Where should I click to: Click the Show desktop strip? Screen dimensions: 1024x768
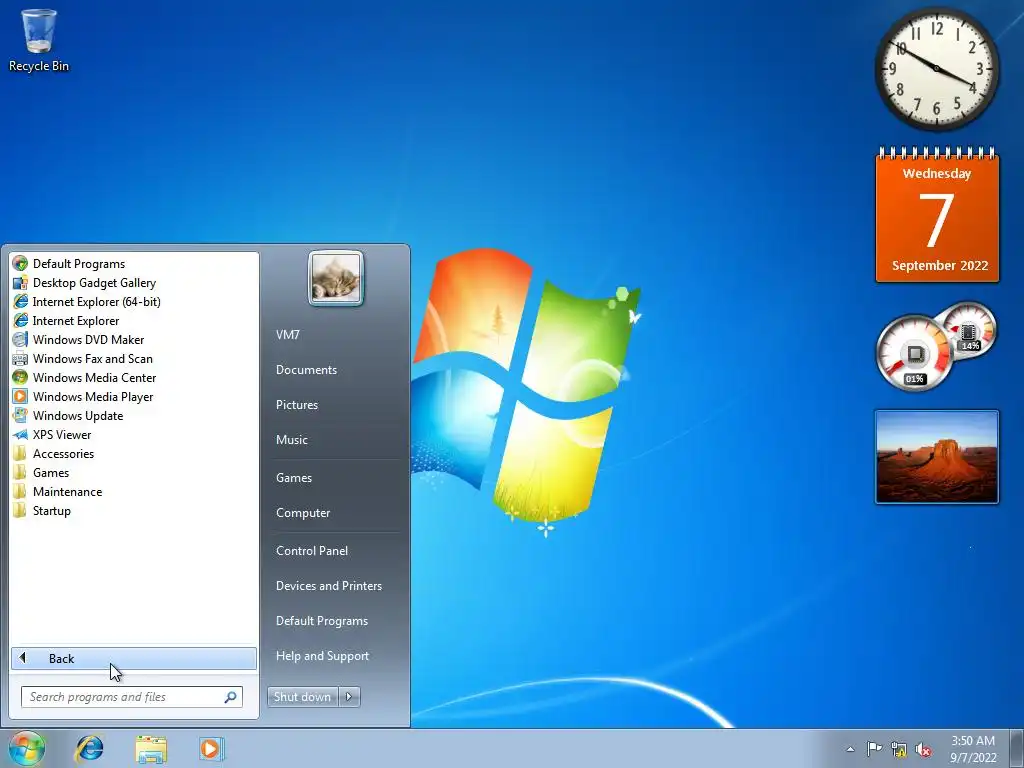(1016, 748)
